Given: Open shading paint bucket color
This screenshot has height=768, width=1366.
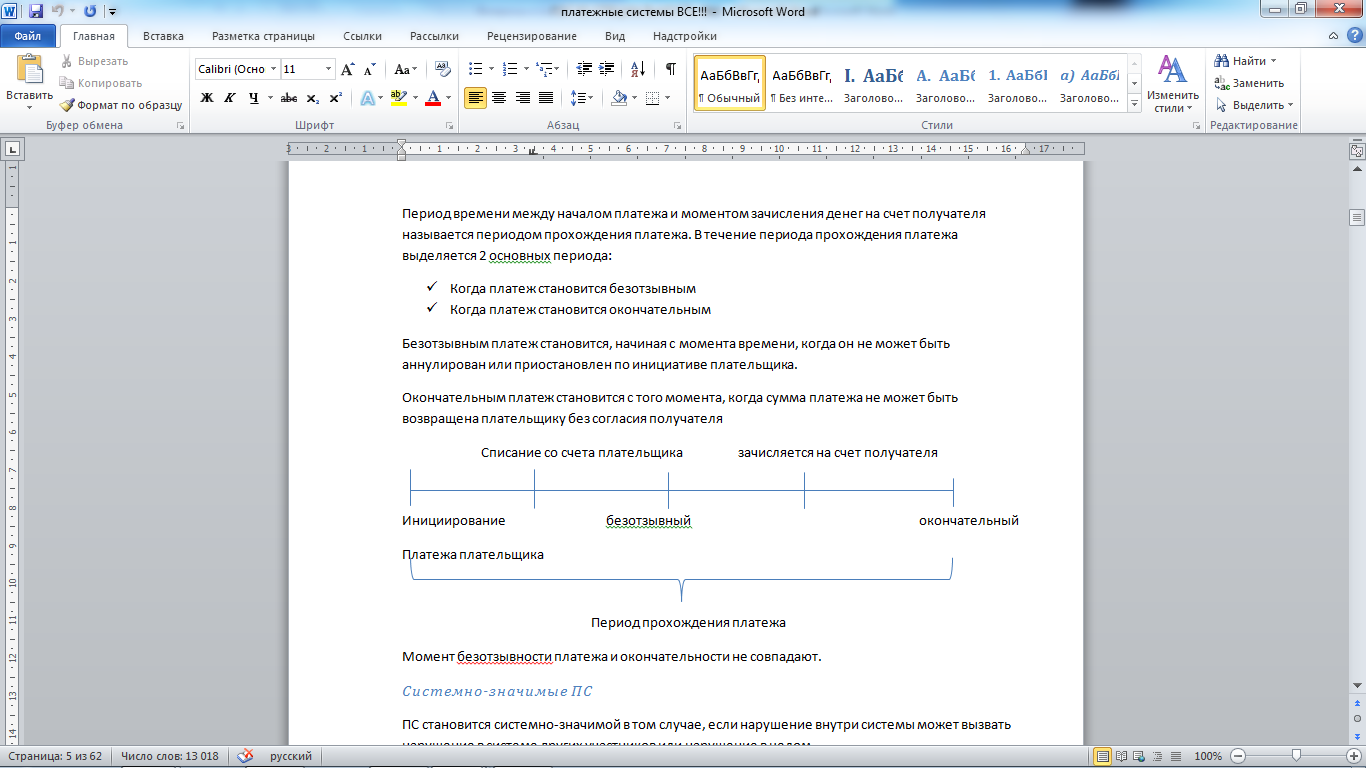Looking at the screenshot, I should point(618,98).
